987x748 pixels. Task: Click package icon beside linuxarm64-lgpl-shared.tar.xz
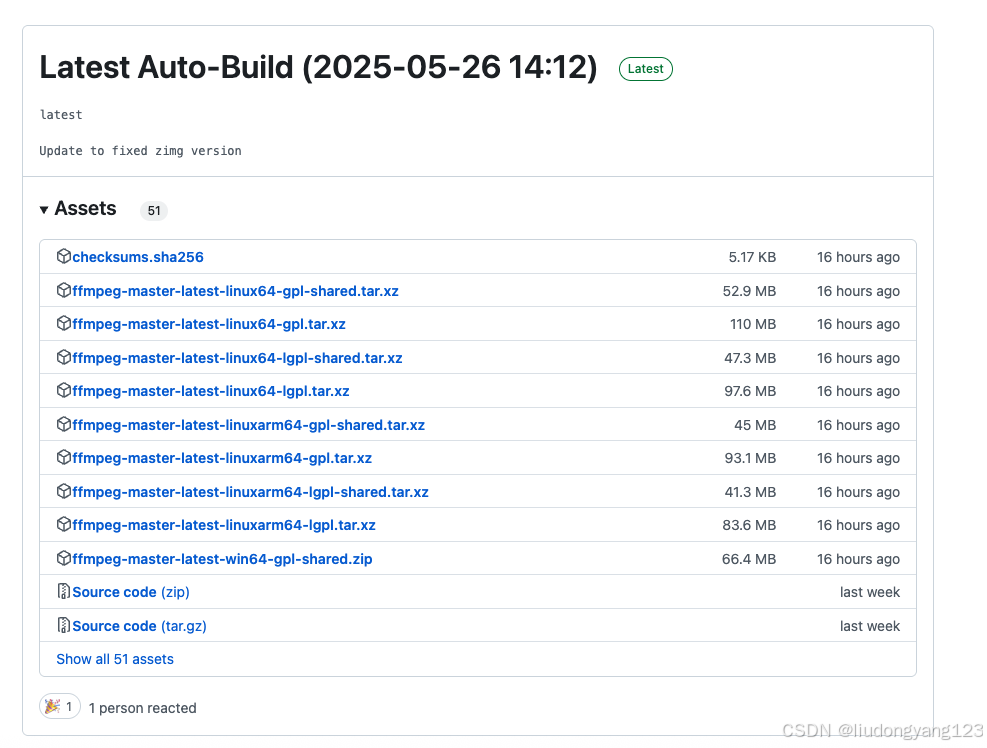(x=64, y=491)
